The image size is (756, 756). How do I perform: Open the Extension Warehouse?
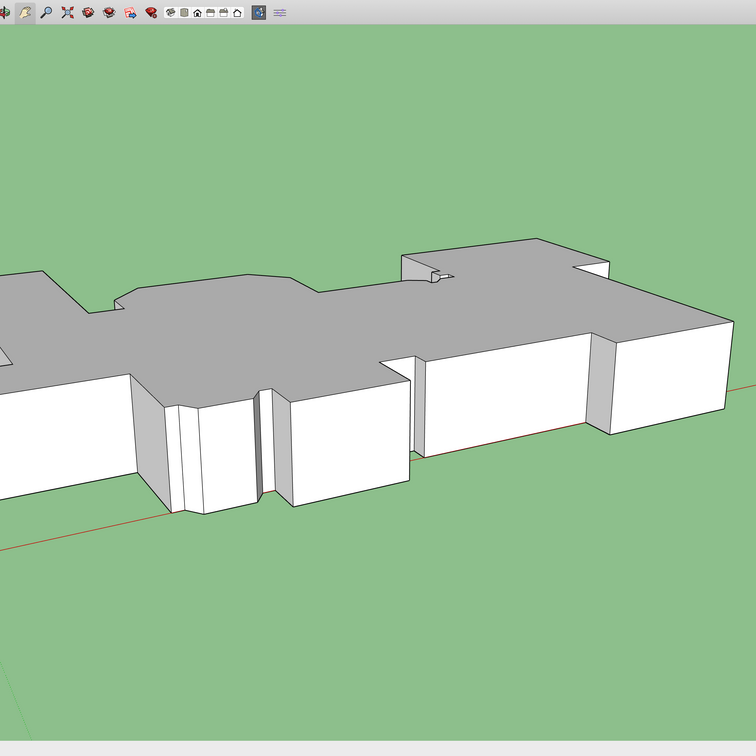tap(109, 13)
